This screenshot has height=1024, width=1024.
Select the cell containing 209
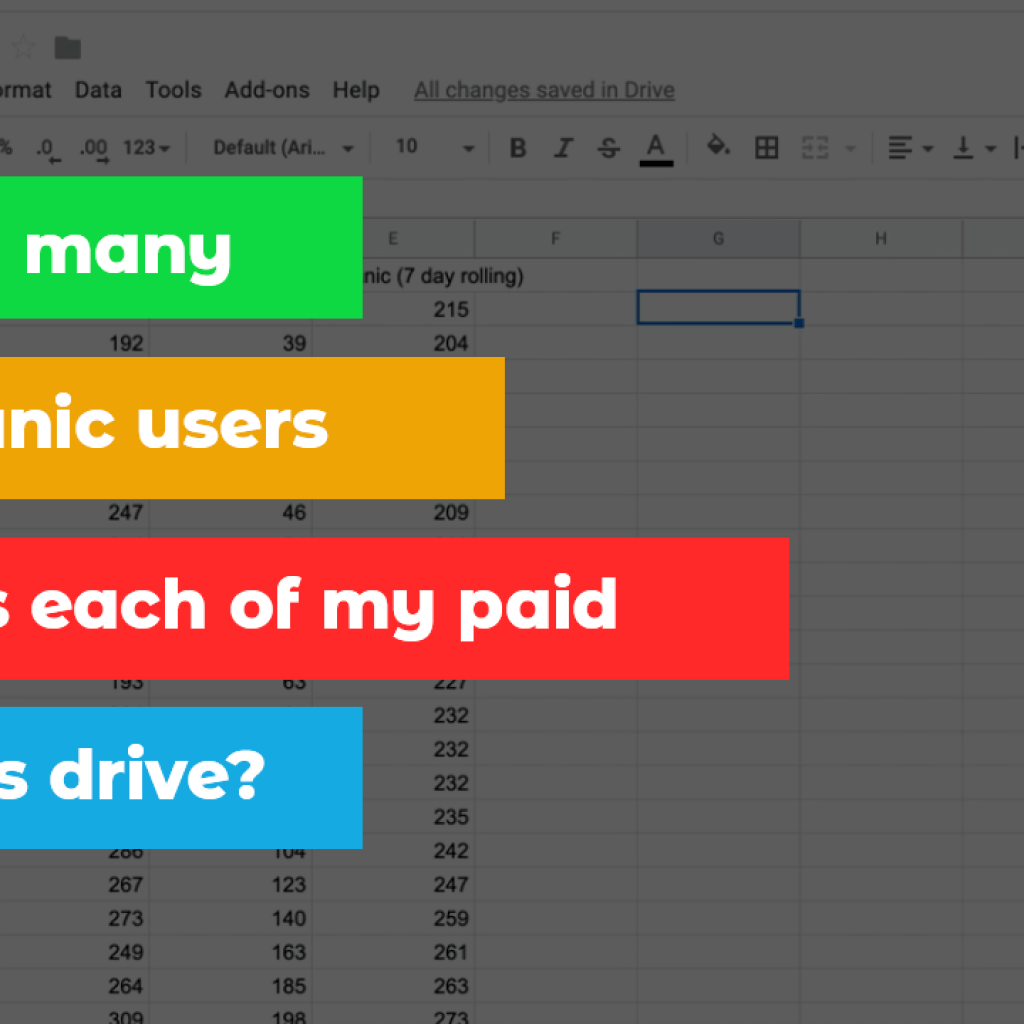pos(393,513)
